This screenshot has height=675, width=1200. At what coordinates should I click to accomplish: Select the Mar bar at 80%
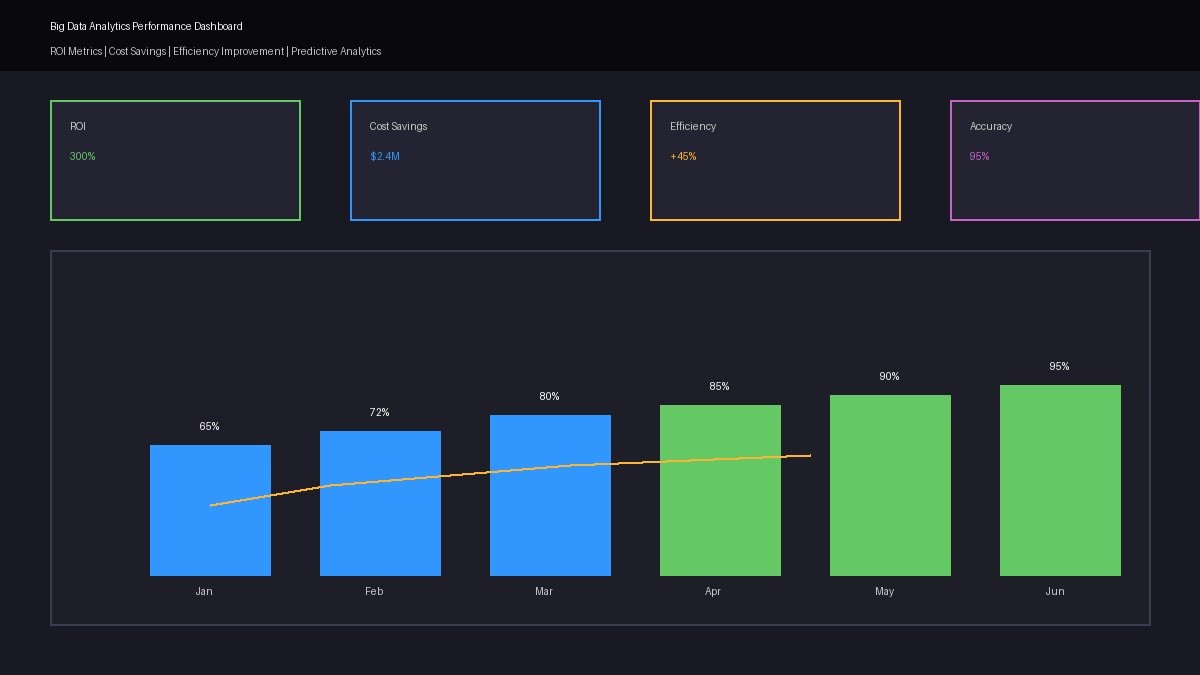[550, 495]
